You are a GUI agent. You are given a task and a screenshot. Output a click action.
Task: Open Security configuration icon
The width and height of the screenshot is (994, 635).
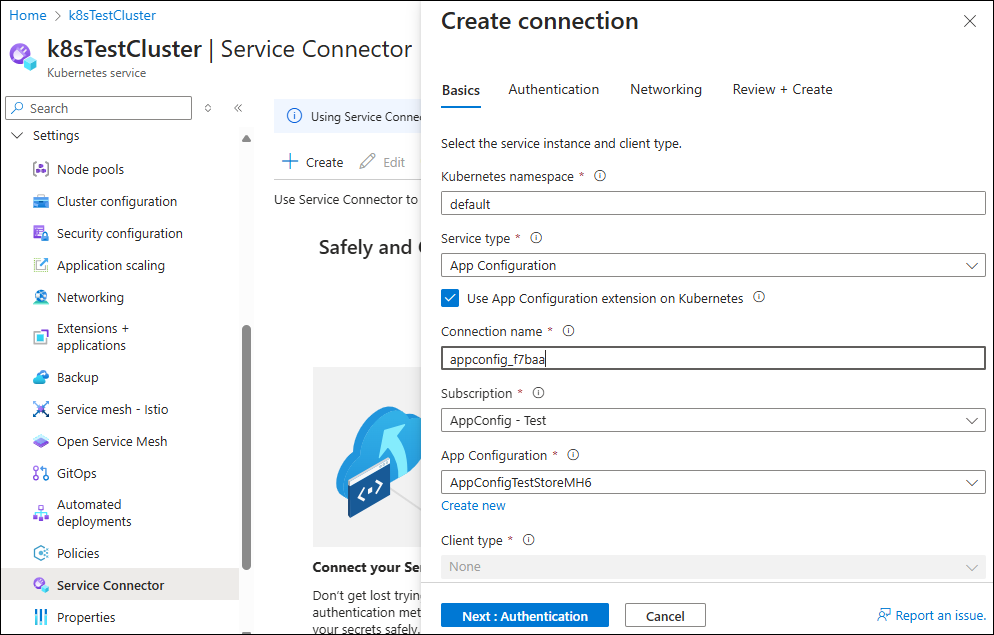41,233
